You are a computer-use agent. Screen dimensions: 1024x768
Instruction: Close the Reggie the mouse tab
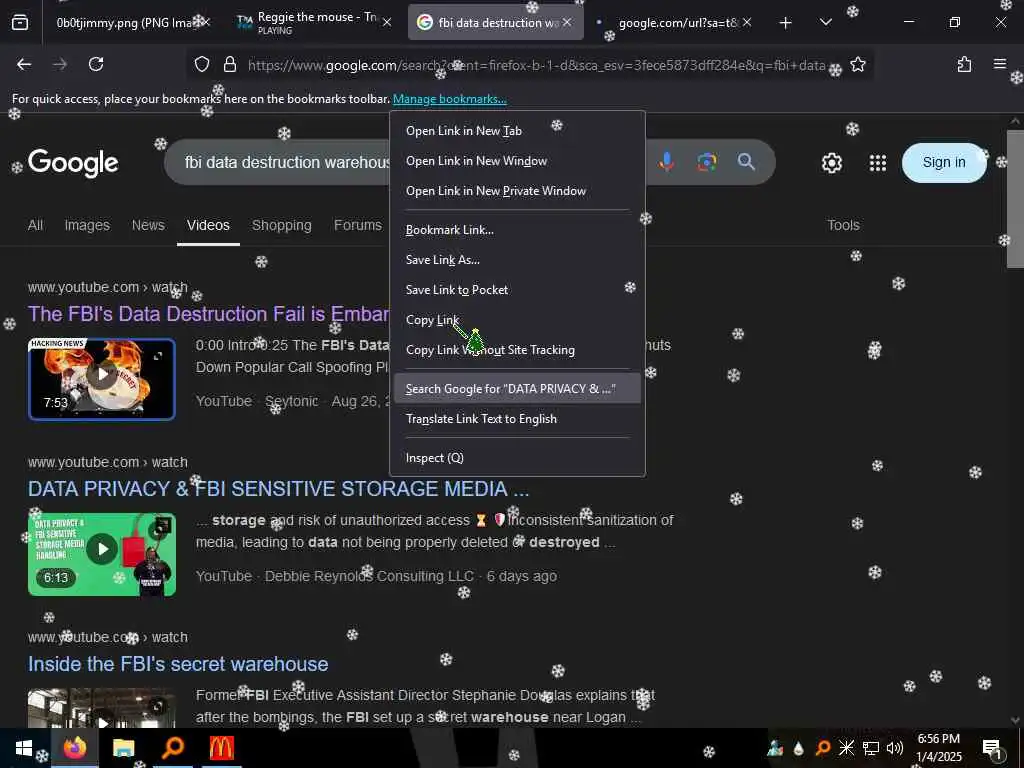(387, 22)
